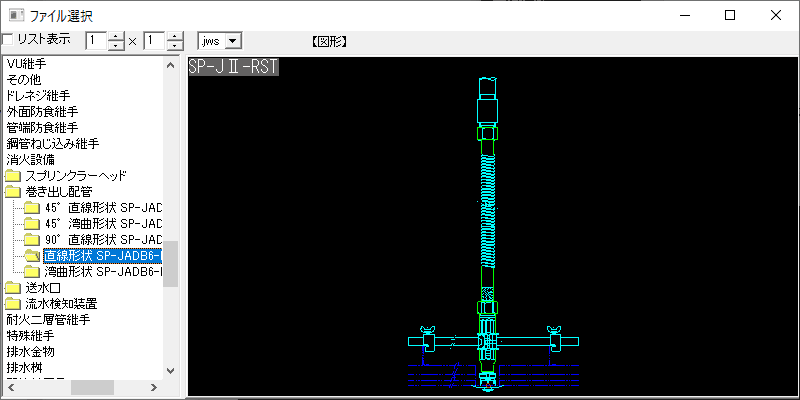Viewport: 800px width, 400px height.
Task: Select the 排水金物 tree entry
Action: point(31,351)
